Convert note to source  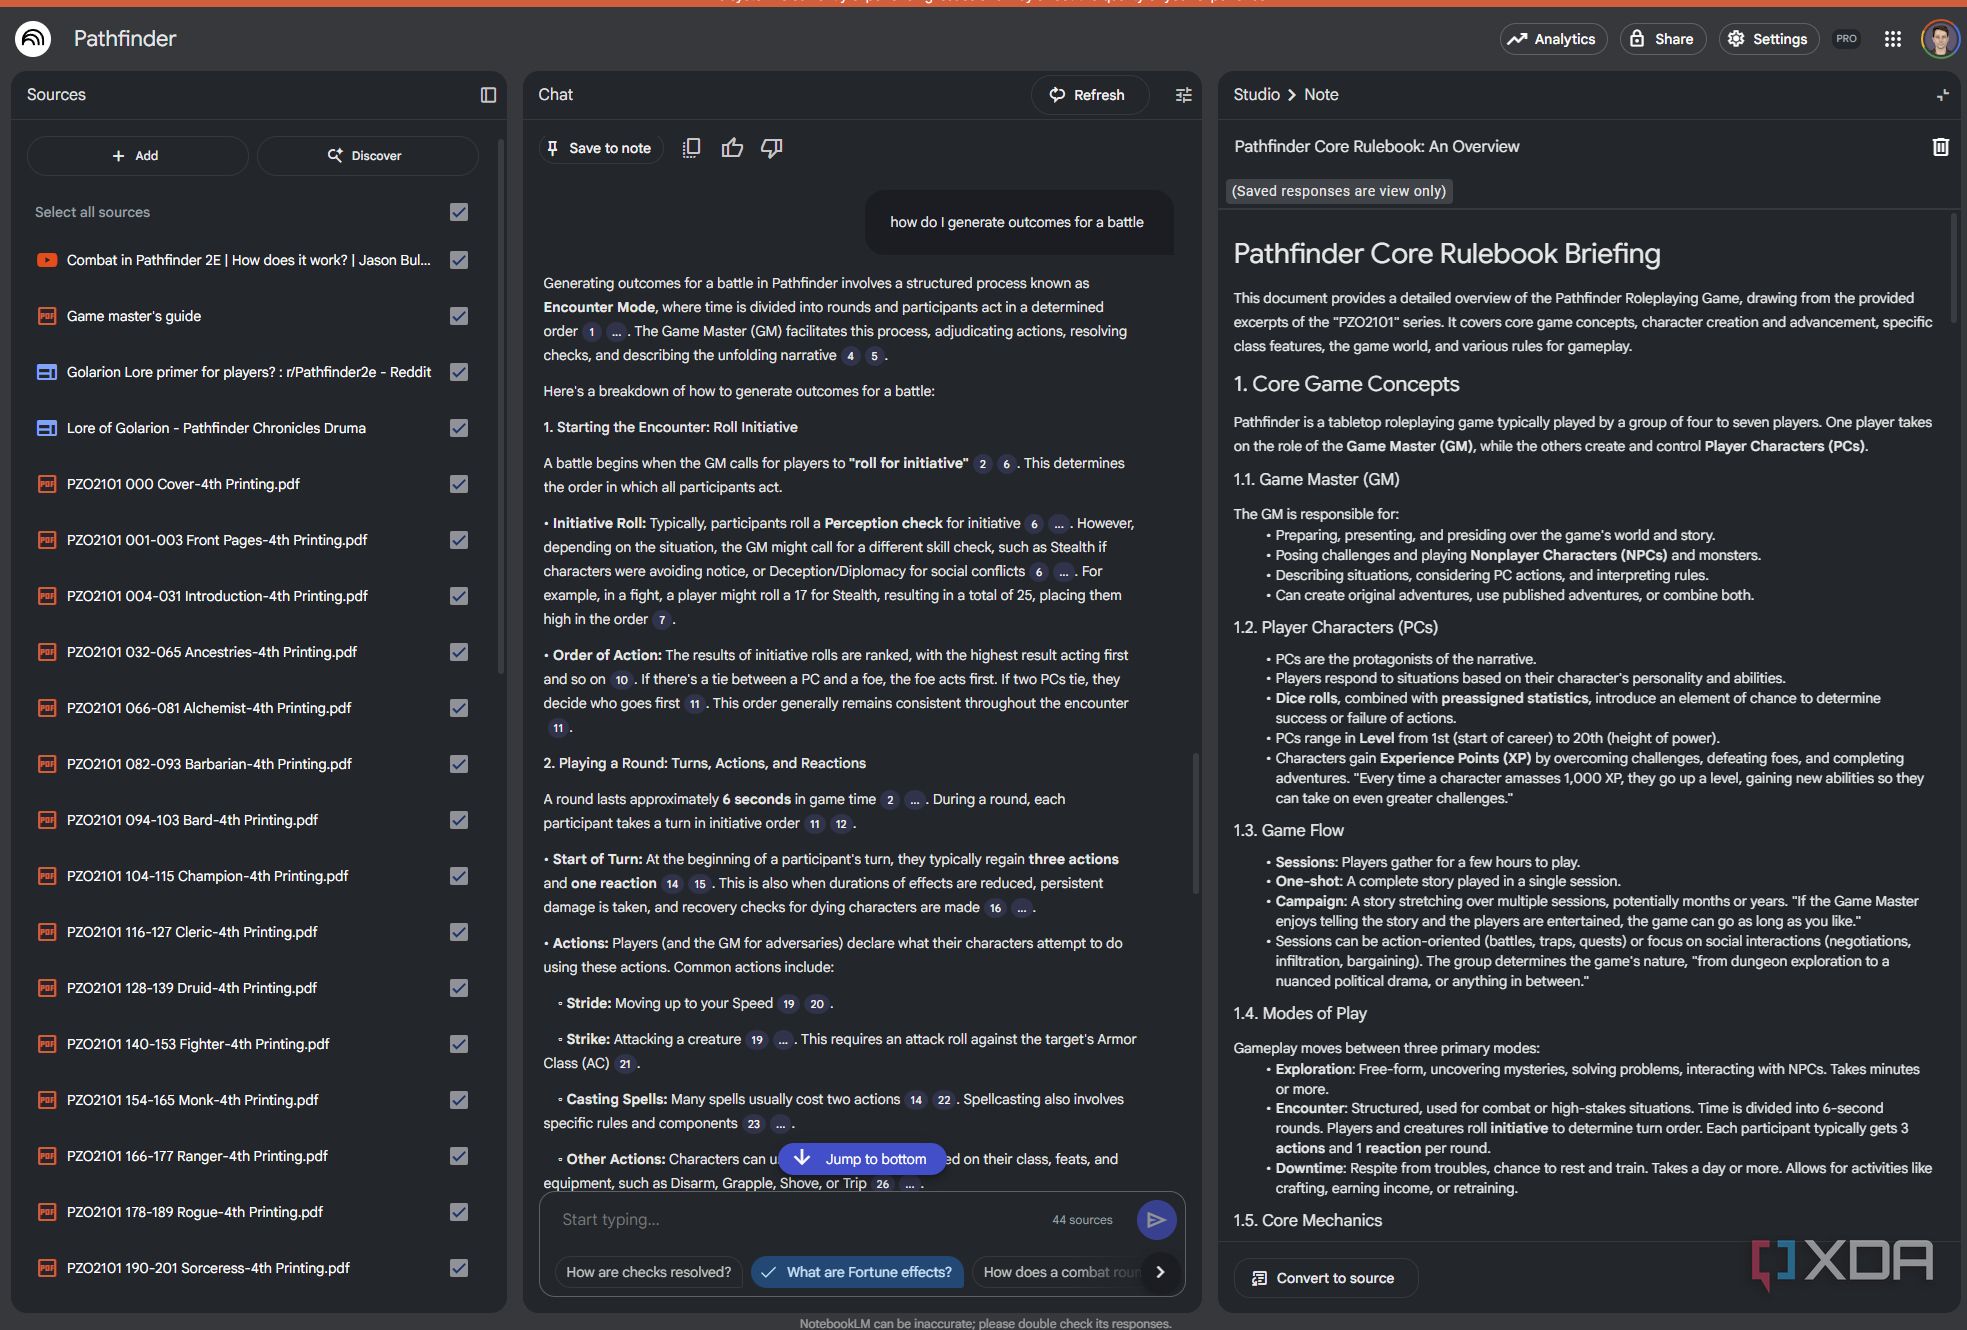(x=1325, y=1278)
